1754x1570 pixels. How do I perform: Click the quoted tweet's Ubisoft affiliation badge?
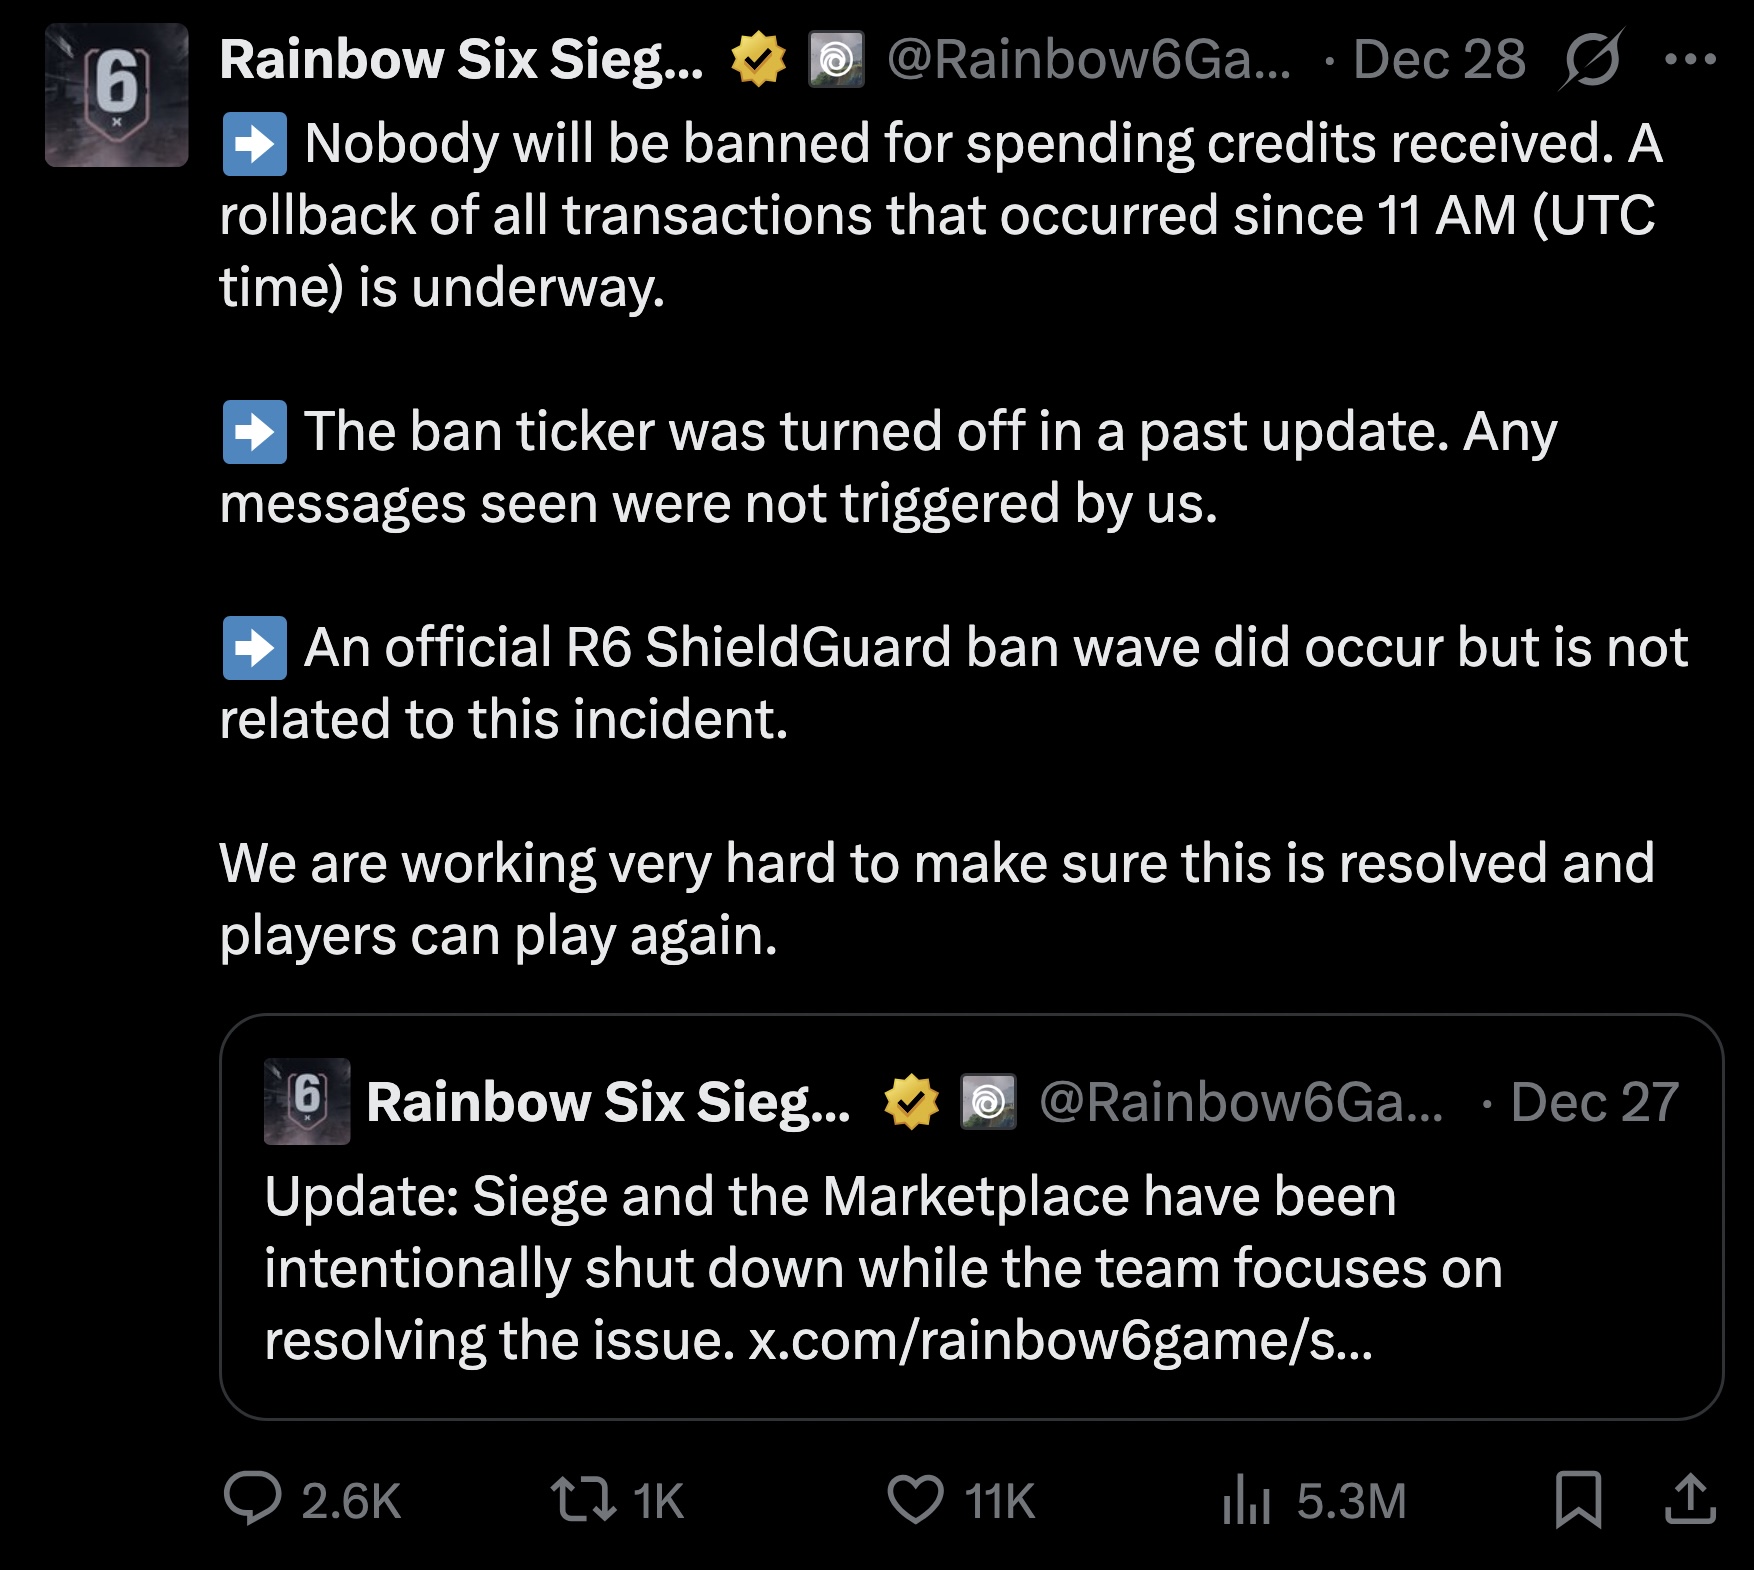988,1102
